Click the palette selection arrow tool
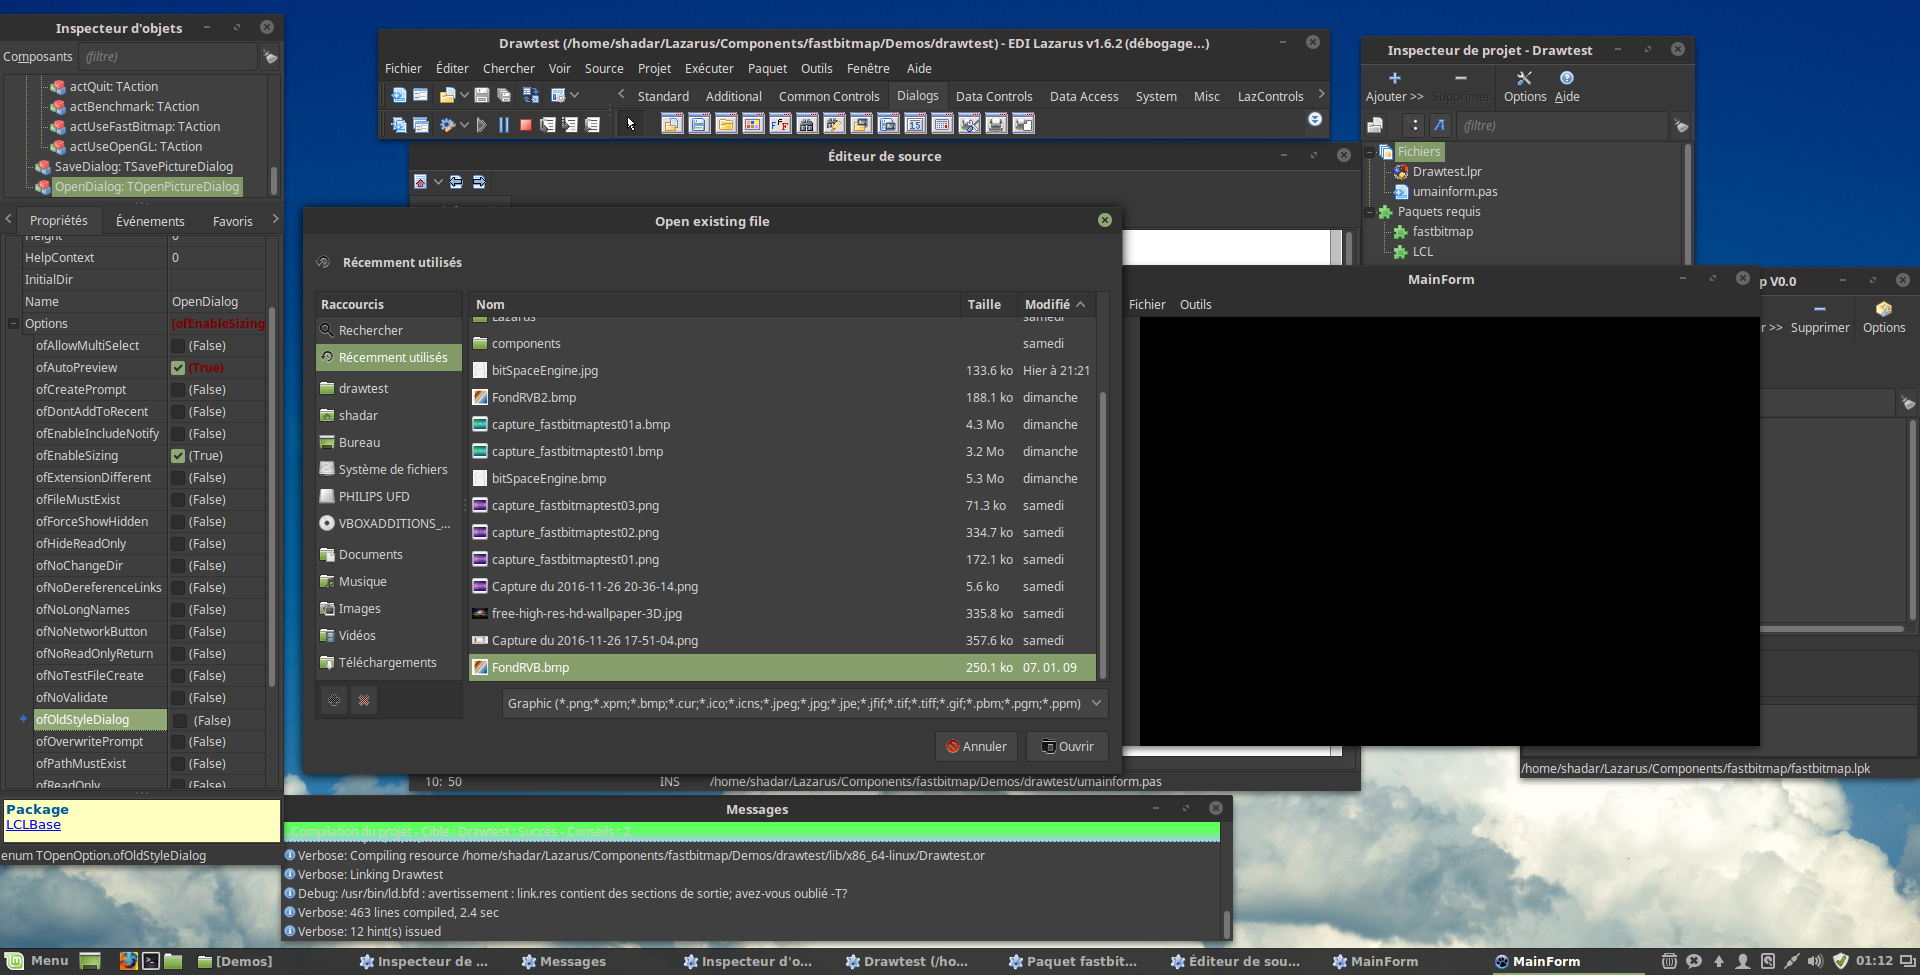The height and width of the screenshot is (975, 1920). point(631,124)
